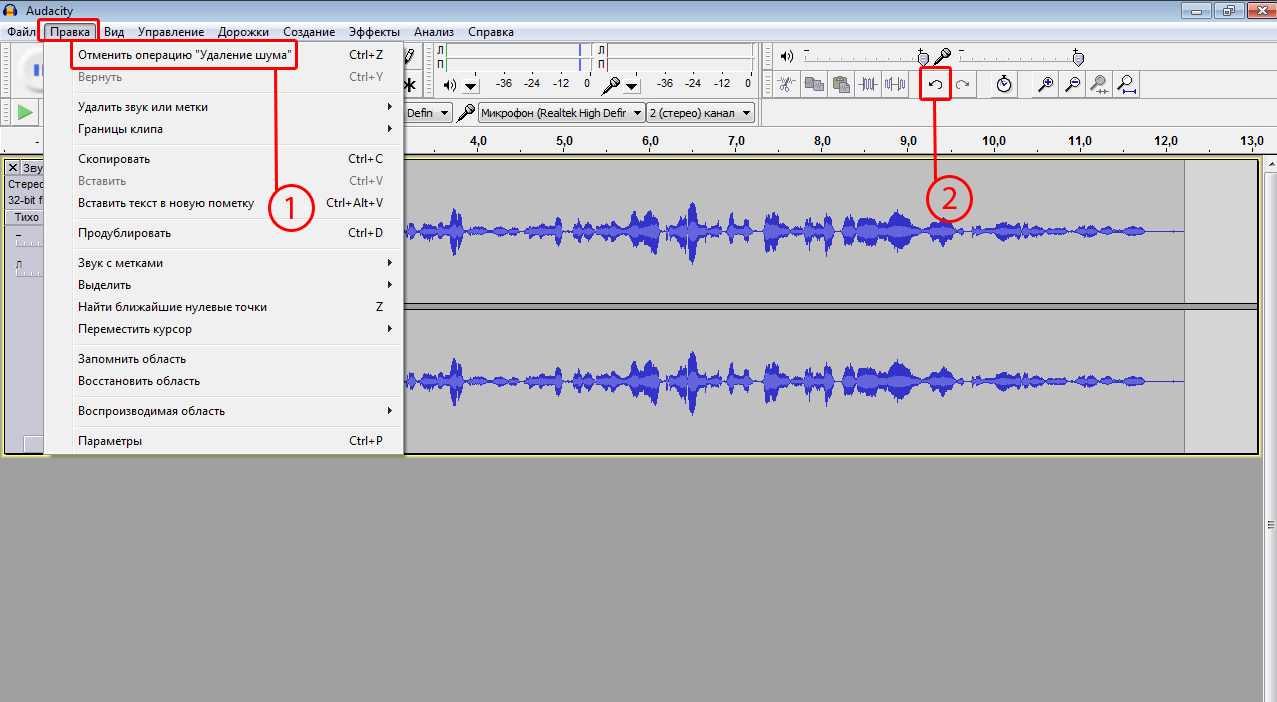Click the Fit Project zoom icon

[1126, 85]
